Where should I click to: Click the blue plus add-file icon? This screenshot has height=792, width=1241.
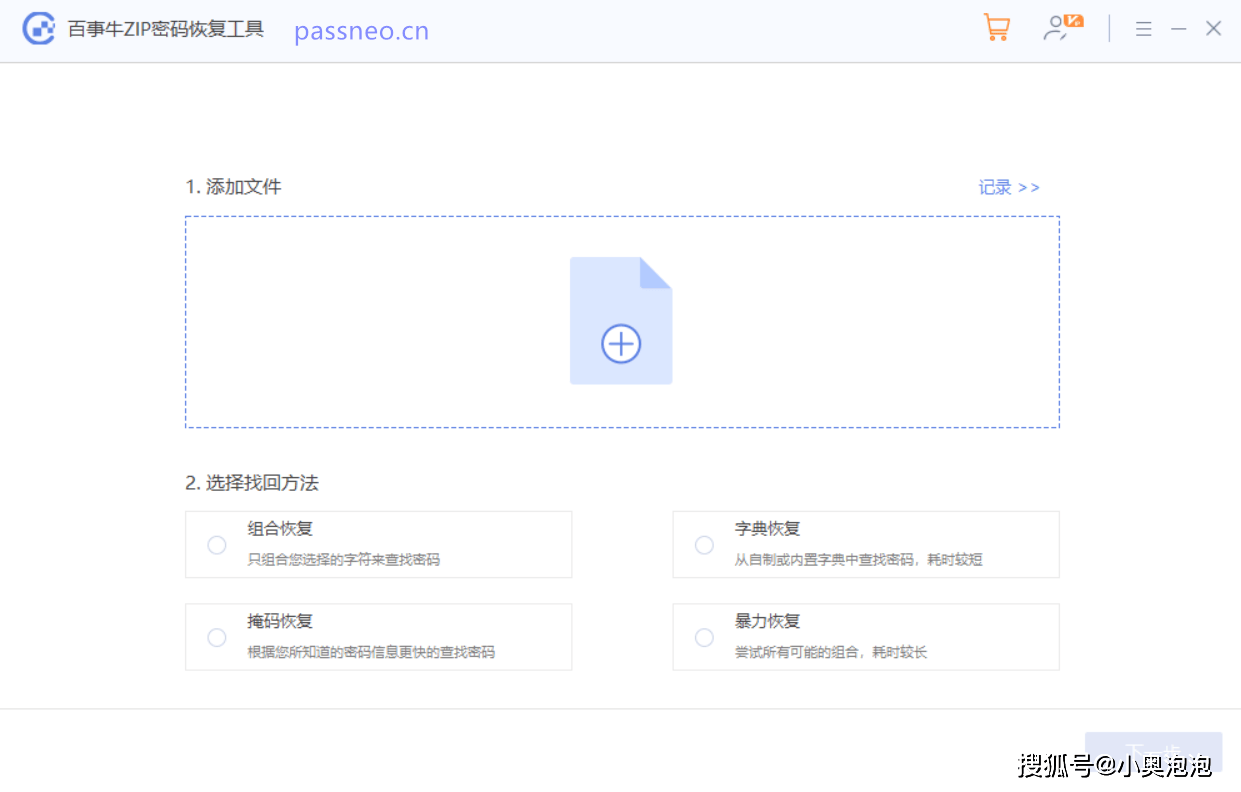click(621, 344)
